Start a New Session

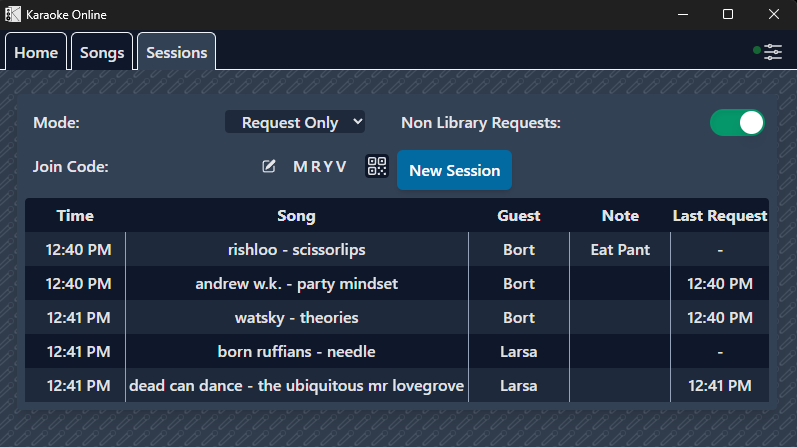[454, 170]
